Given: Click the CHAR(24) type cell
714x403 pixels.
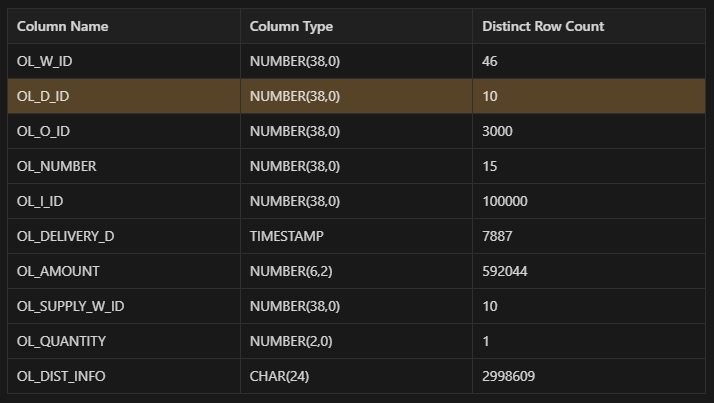Looking at the screenshot, I should pyautogui.click(x=357, y=376).
